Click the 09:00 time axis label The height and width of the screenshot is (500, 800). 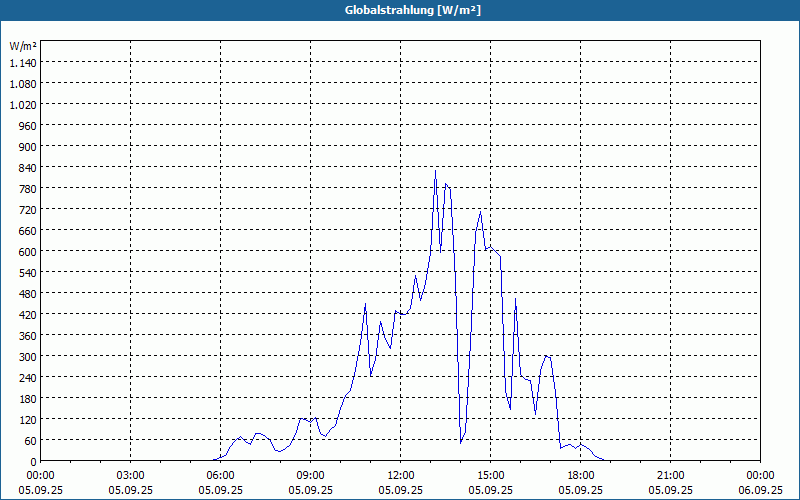click(x=310, y=476)
